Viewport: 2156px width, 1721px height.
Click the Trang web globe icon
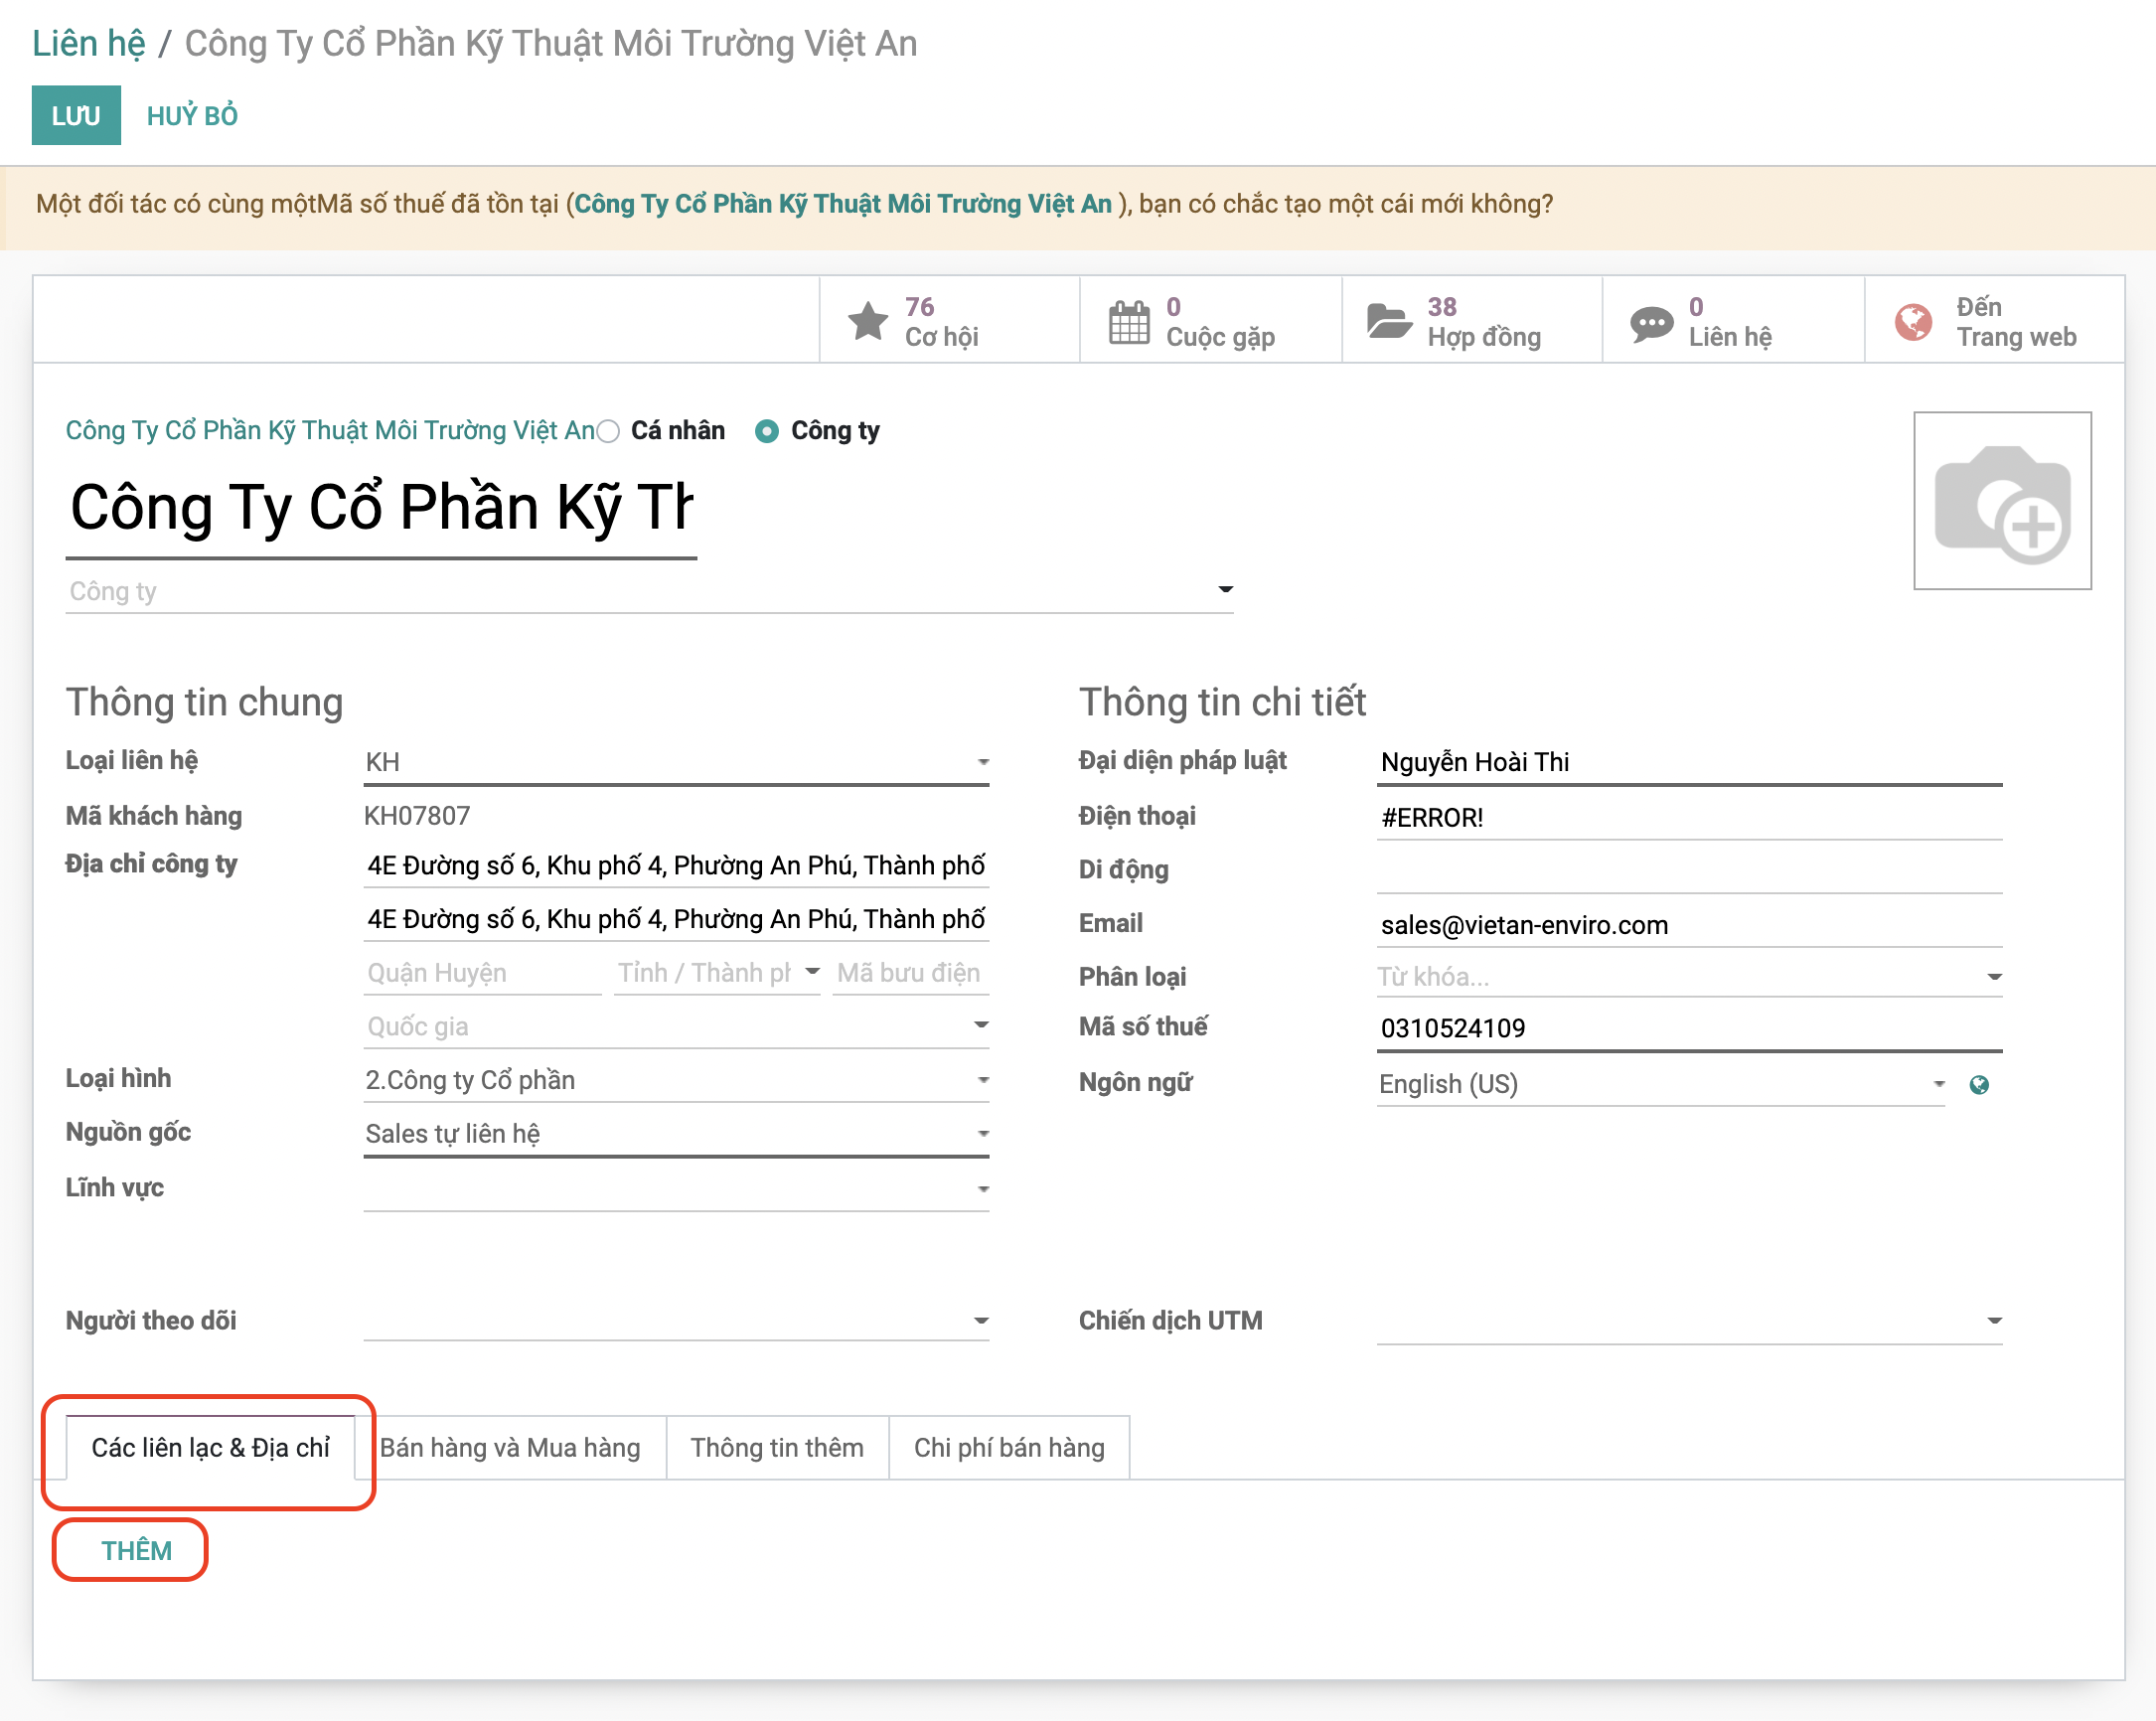click(1913, 321)
